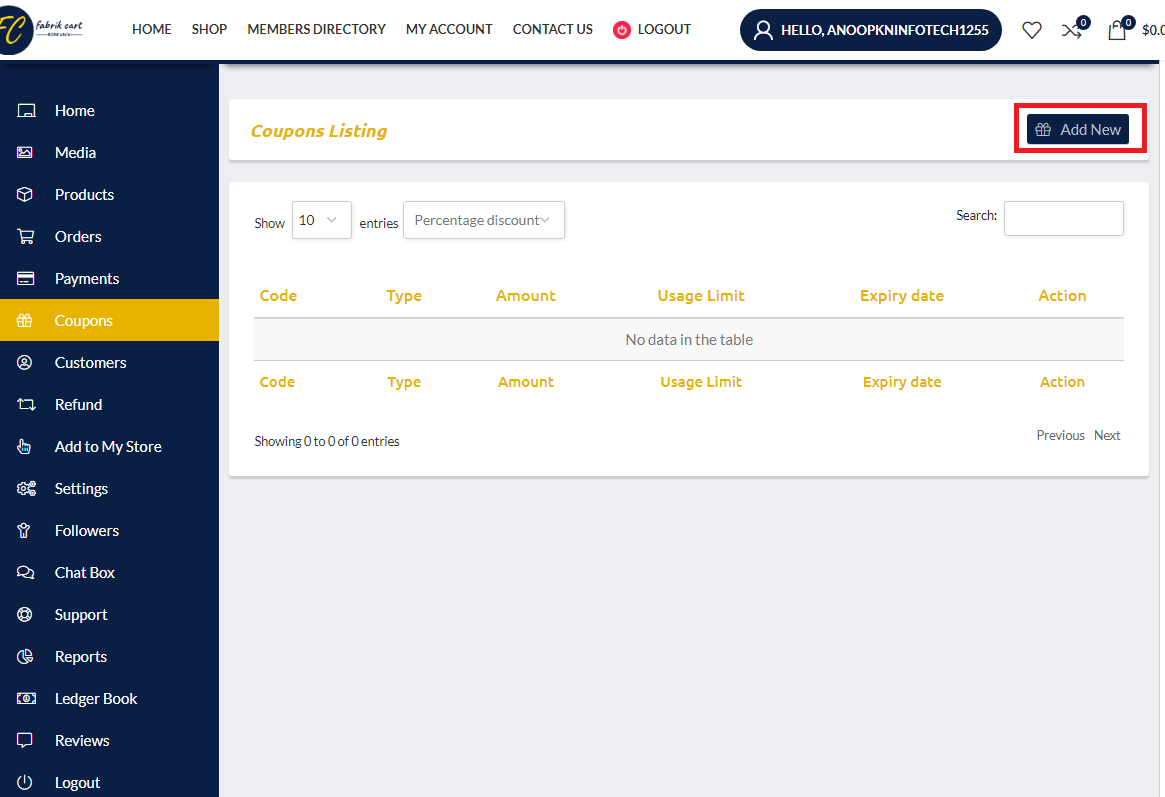This screenshot has height=797, width=1165.
Task: Open the entries count dropdown showing 10
Action: pyautogui.click(x=321, y=220)
